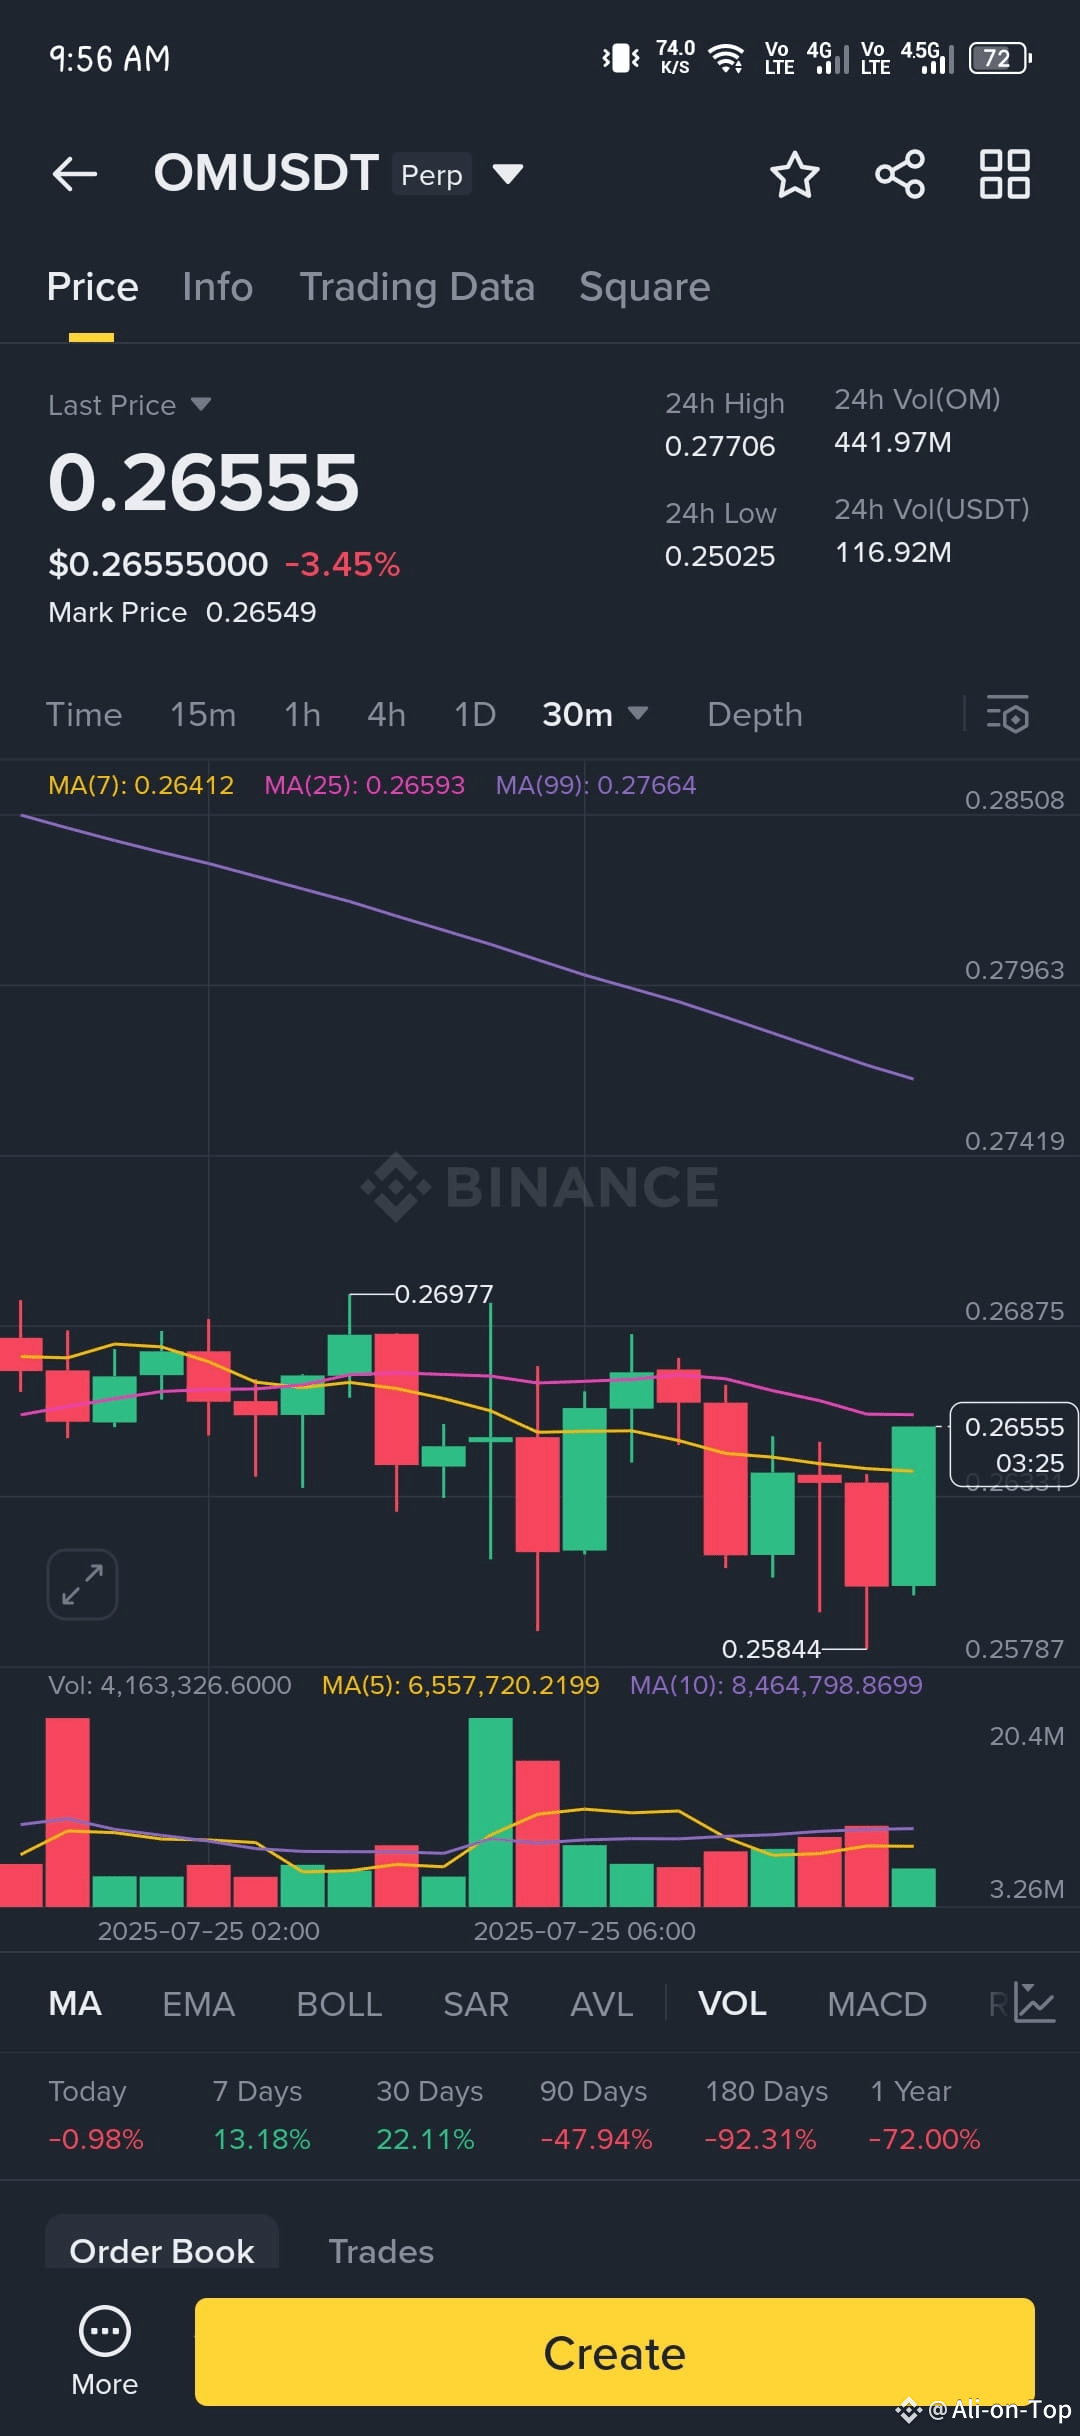
Task: Tap the Mark Price 0.26549 text
Action: (182, 612)
